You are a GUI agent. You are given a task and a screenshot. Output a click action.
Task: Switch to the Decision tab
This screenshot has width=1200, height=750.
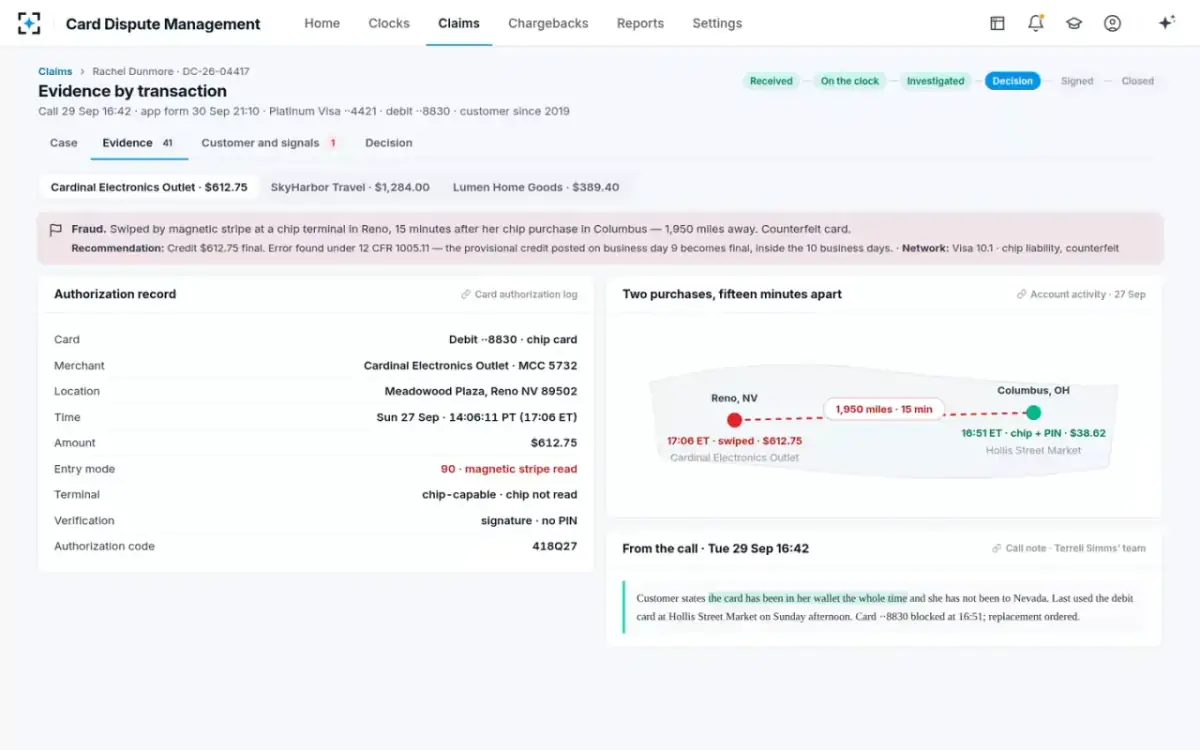(x=389, y=143)
